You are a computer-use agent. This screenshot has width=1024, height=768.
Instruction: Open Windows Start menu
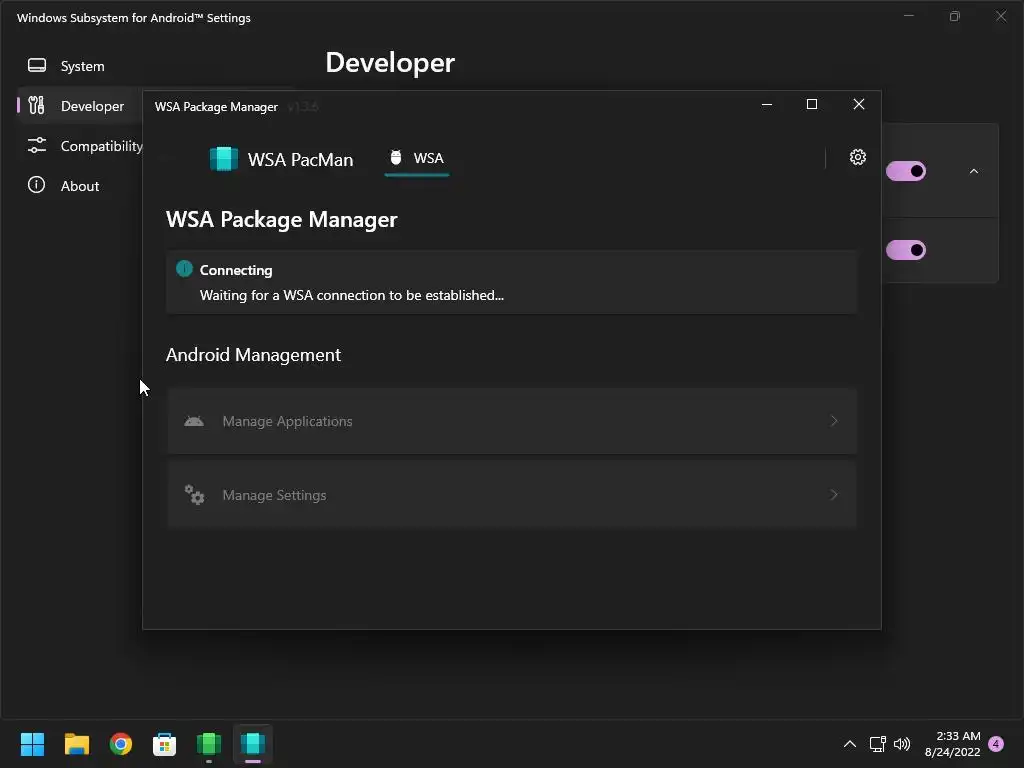pos(33,744)
